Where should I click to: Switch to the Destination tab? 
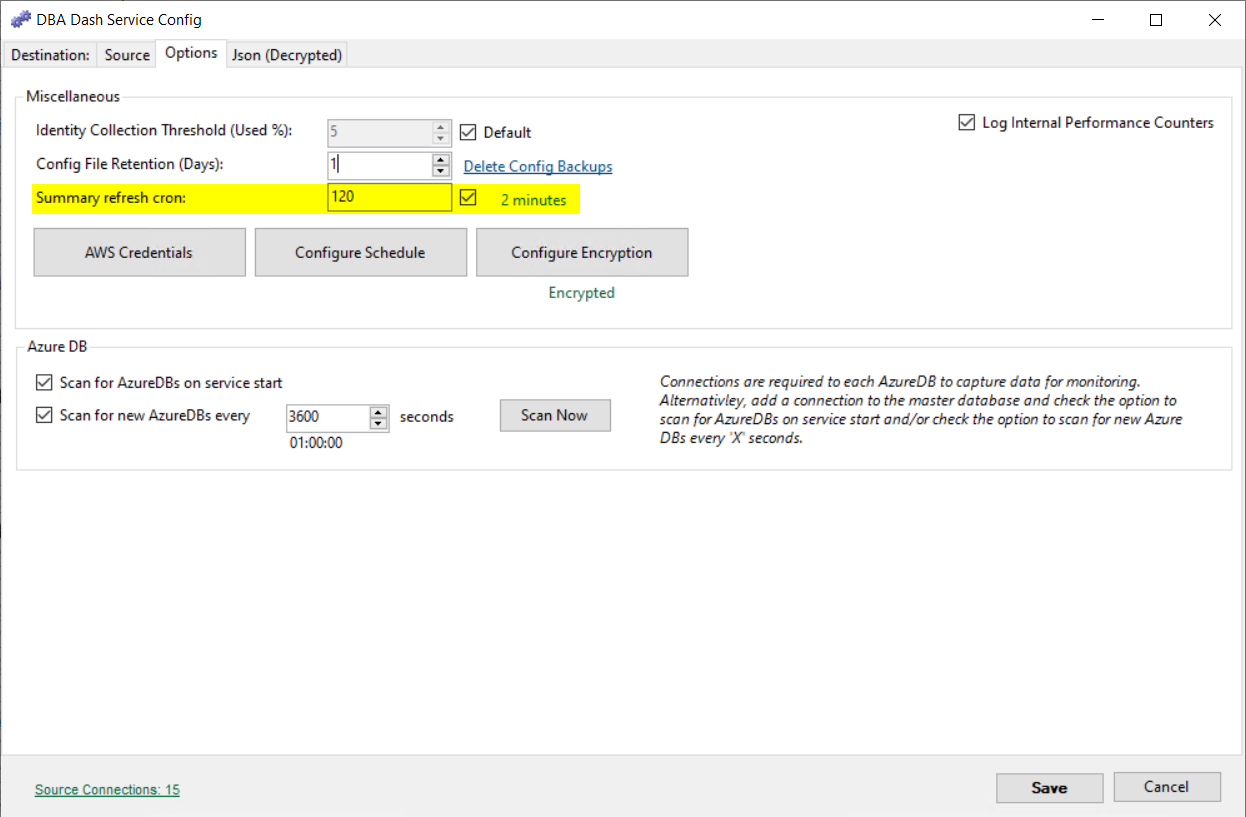[x=49, y=55]
